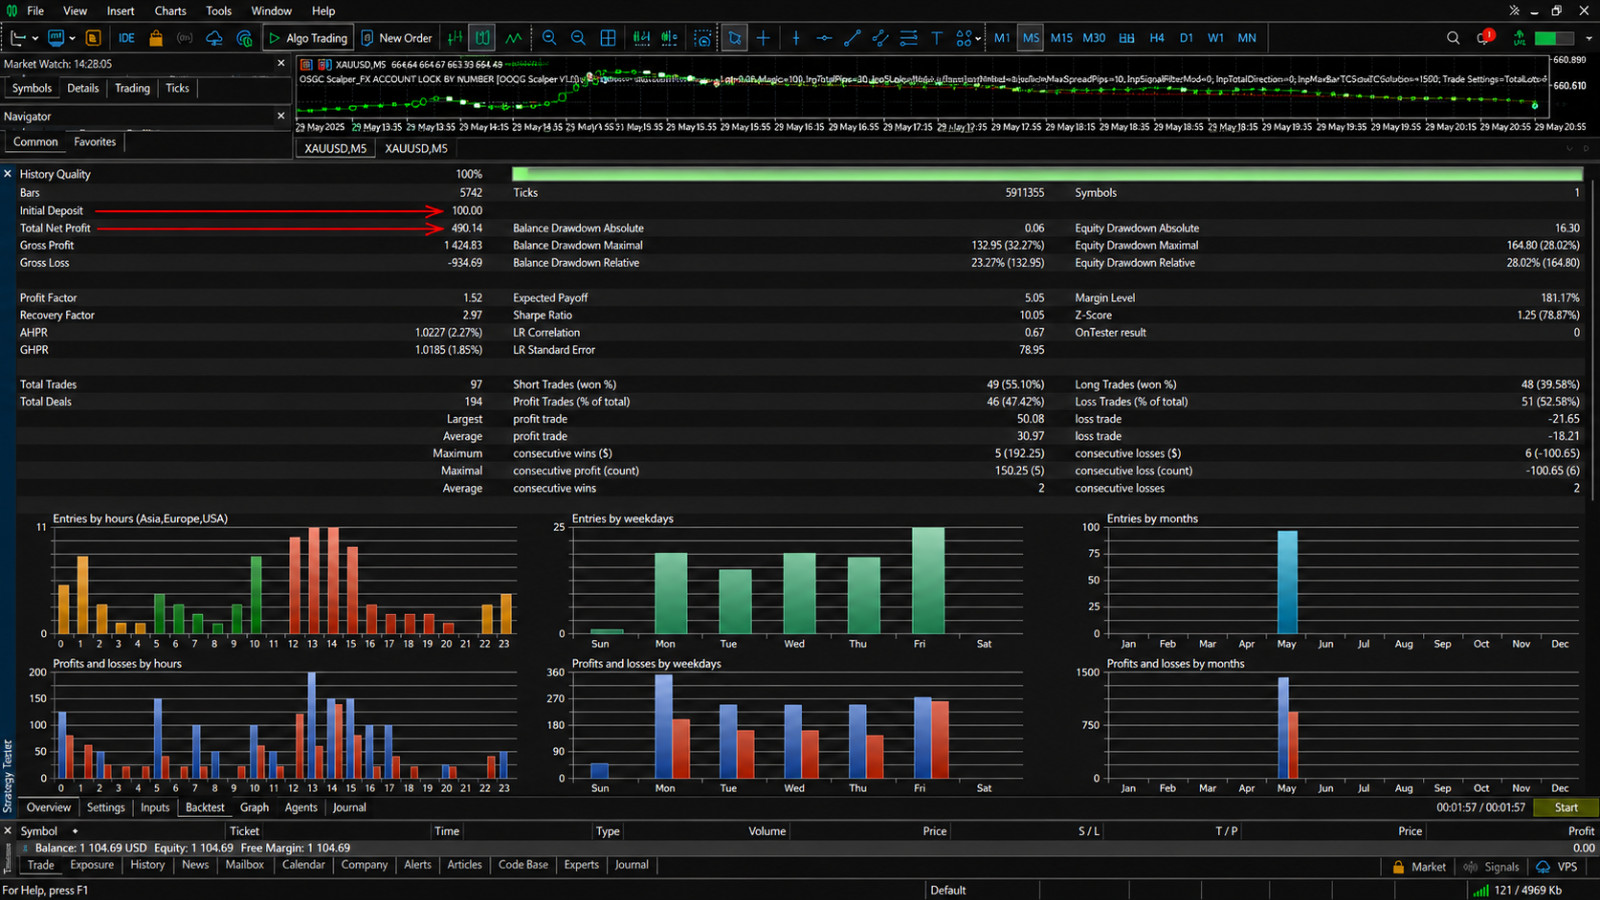1600x900 pixels.
Task: Switch timeframe to H4
Action: pyautogui.click(x=1157, y=38)
